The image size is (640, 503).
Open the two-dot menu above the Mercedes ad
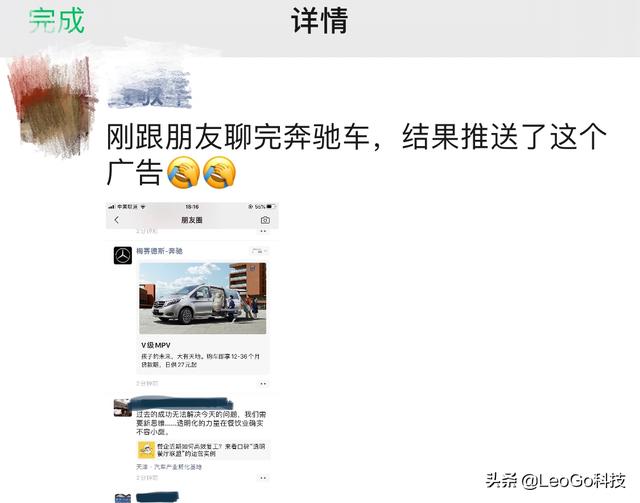tap(263, 231)
